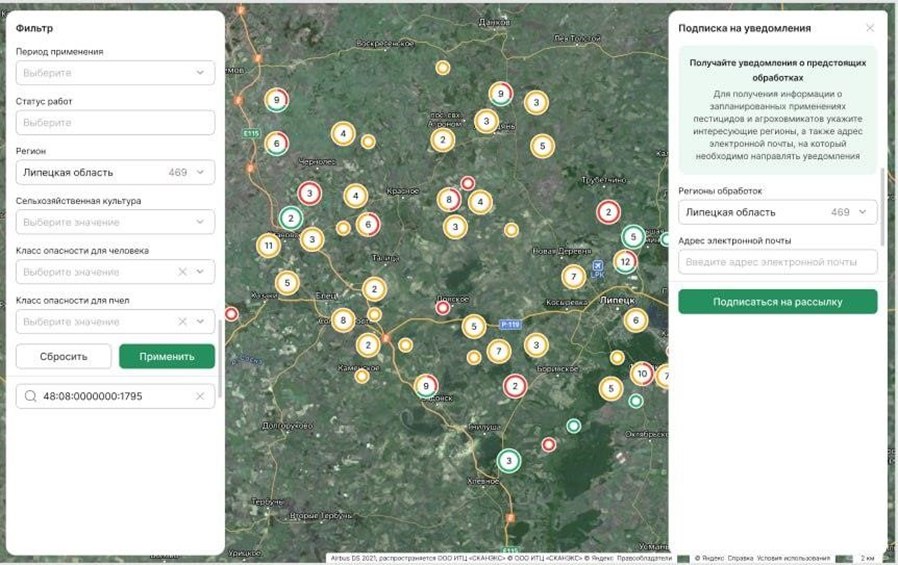Open the 'Условия использования' link

click(x=793, y=558)
